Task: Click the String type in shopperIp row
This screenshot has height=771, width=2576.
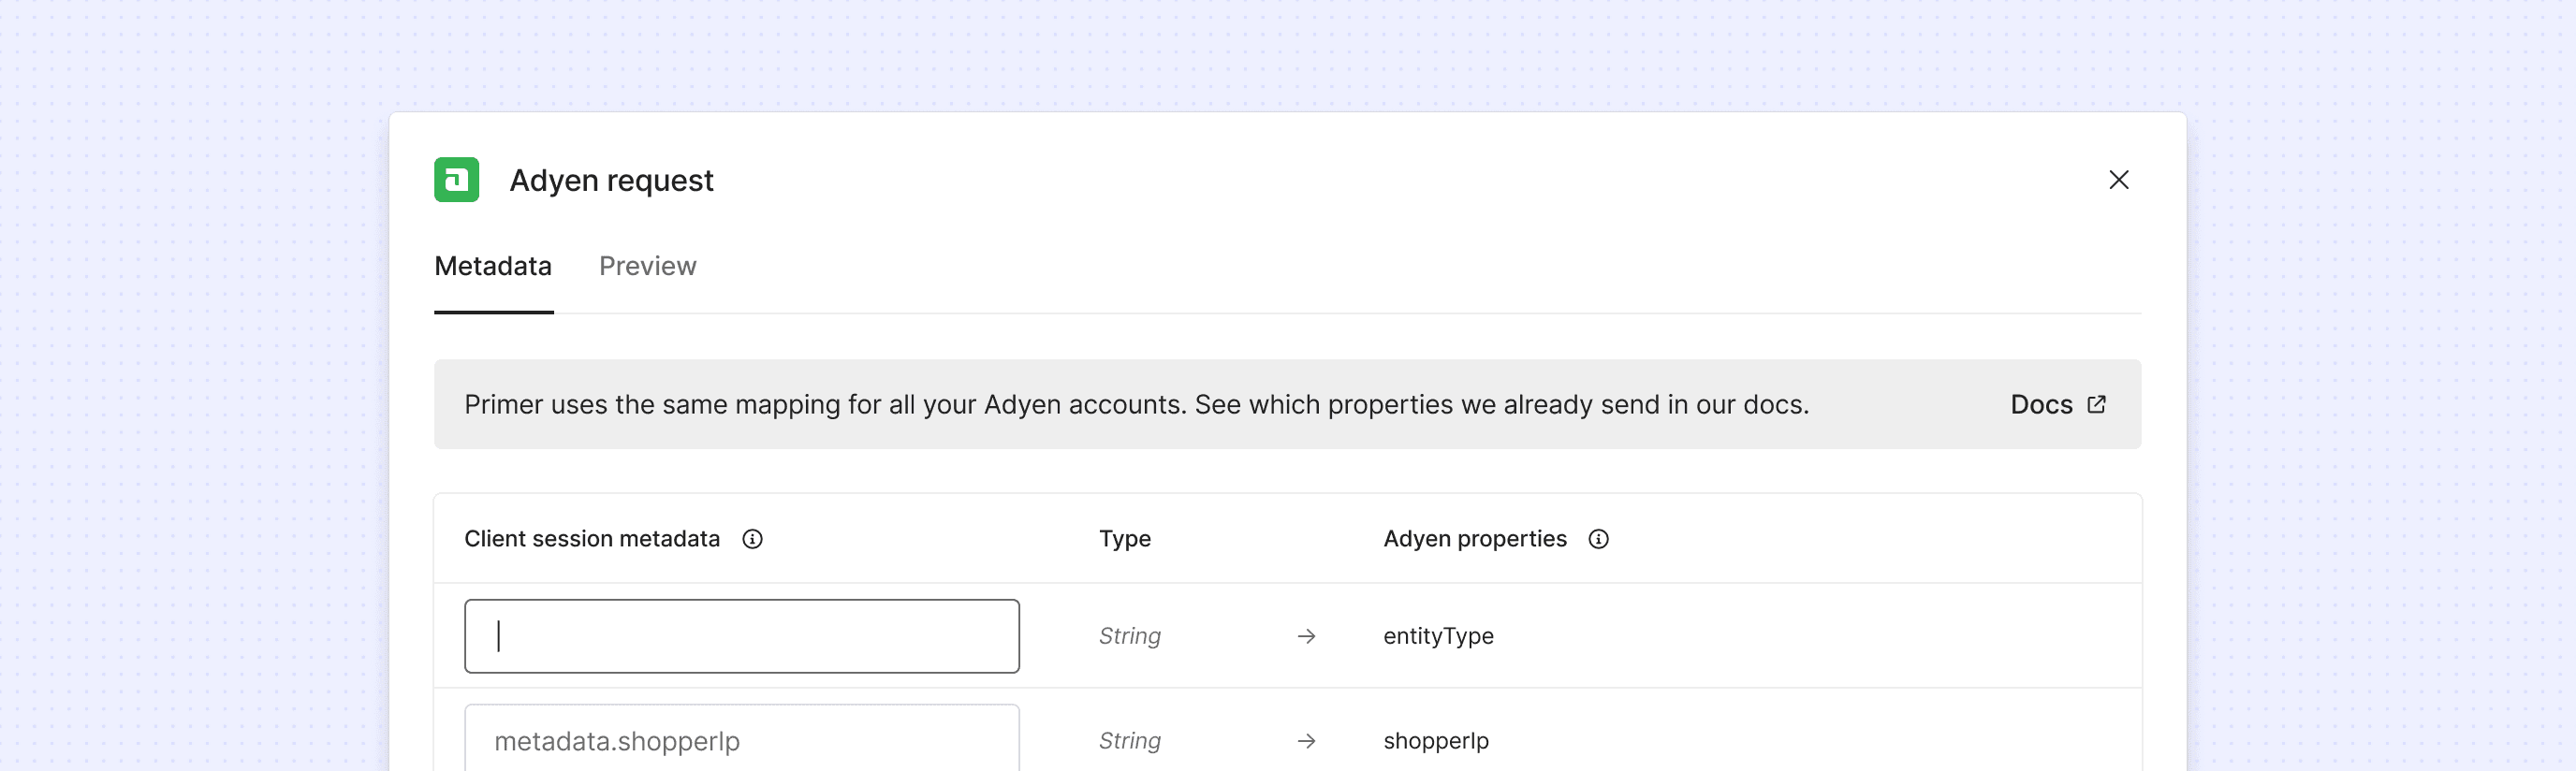Action: point(1129,741)
